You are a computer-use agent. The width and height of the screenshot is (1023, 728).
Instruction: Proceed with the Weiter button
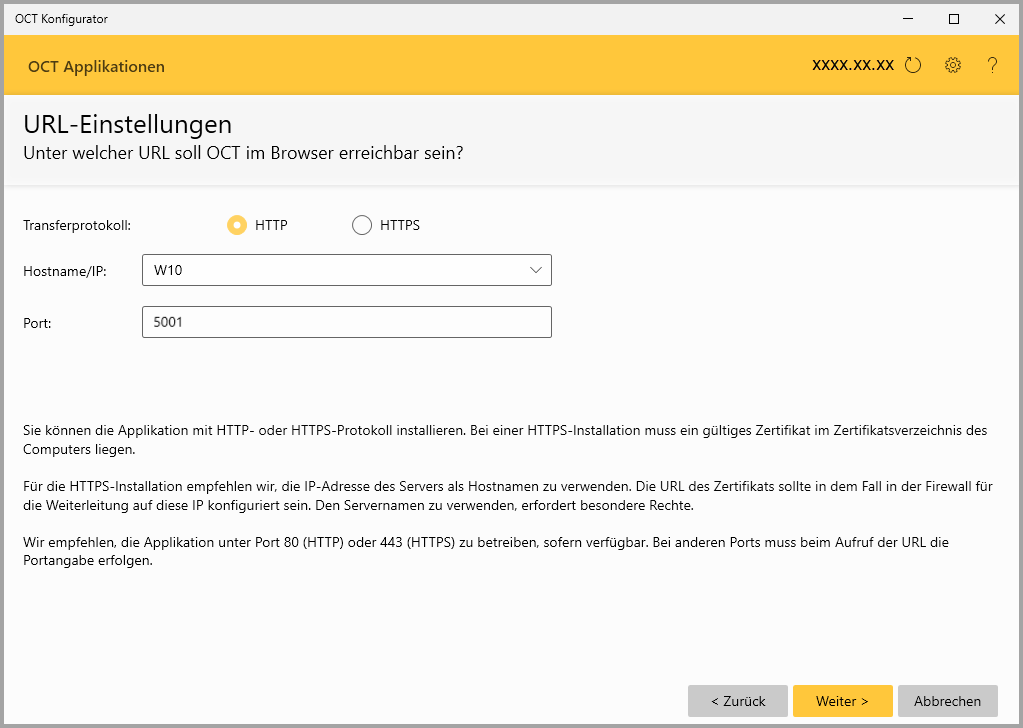coord(842,701)
